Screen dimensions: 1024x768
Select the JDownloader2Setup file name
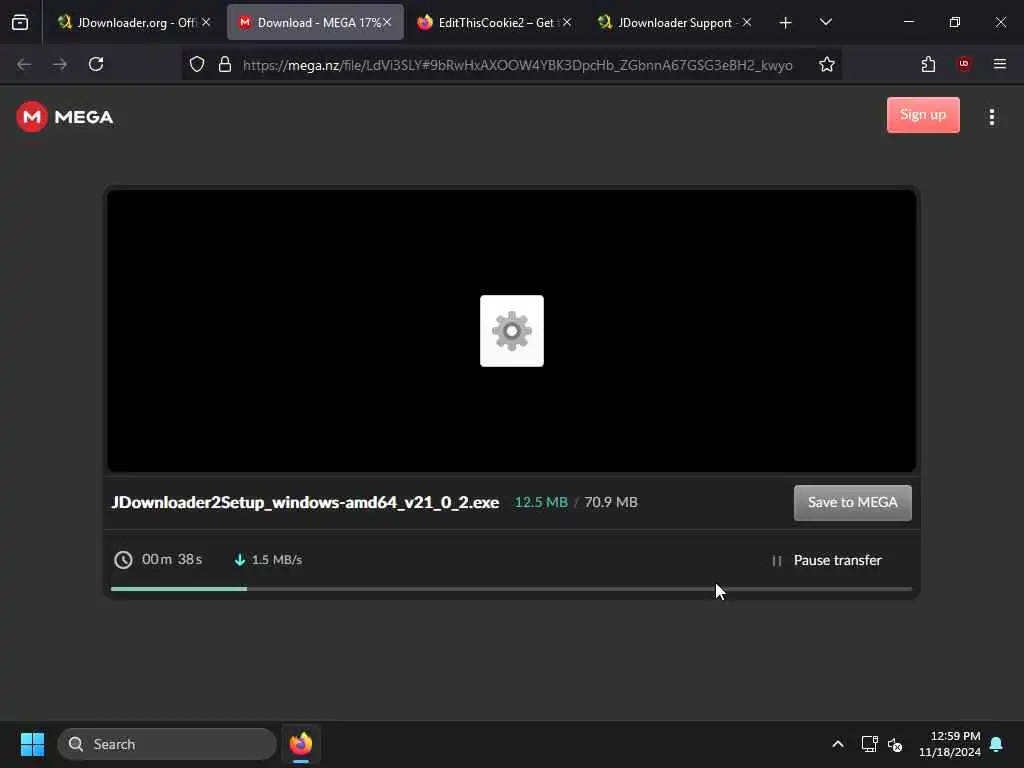(305, 502)
